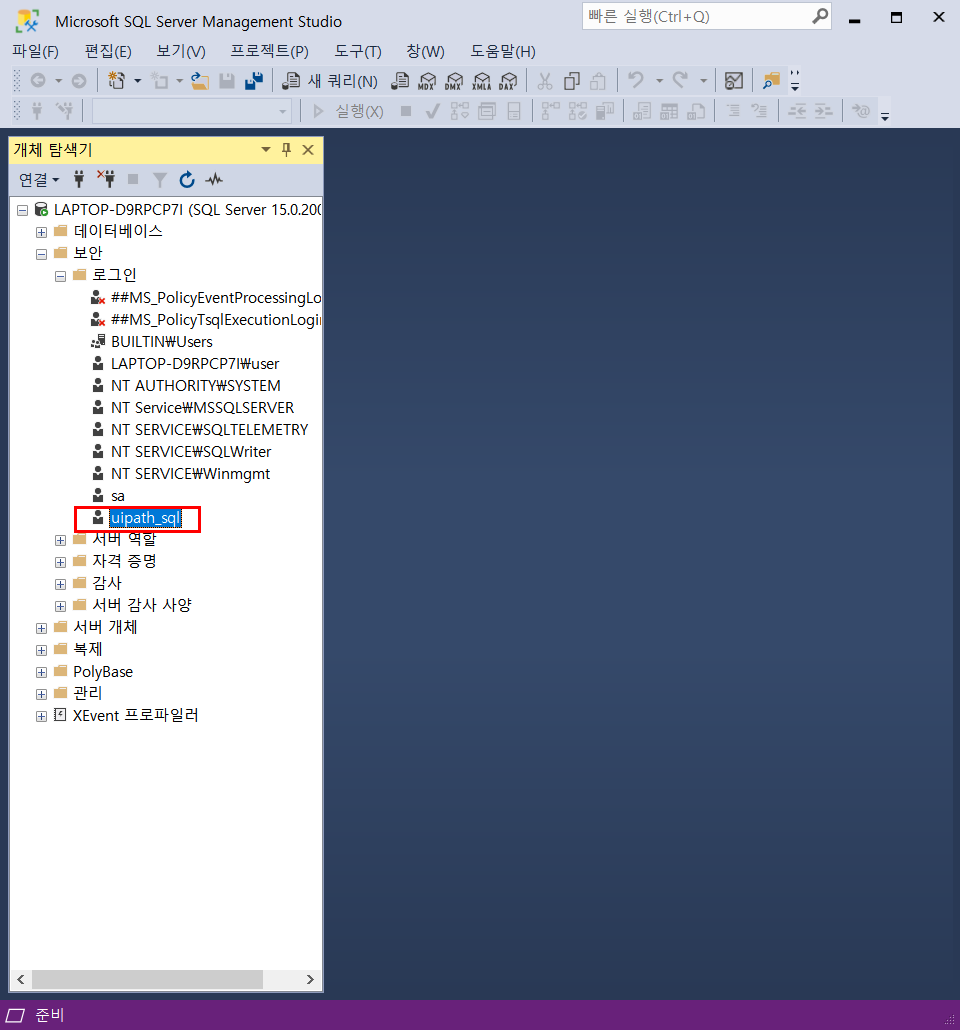The height and width of the screenshot is (1030, 960).
Task: Expand the PolyBase folder
Action: tap(41, 672)
